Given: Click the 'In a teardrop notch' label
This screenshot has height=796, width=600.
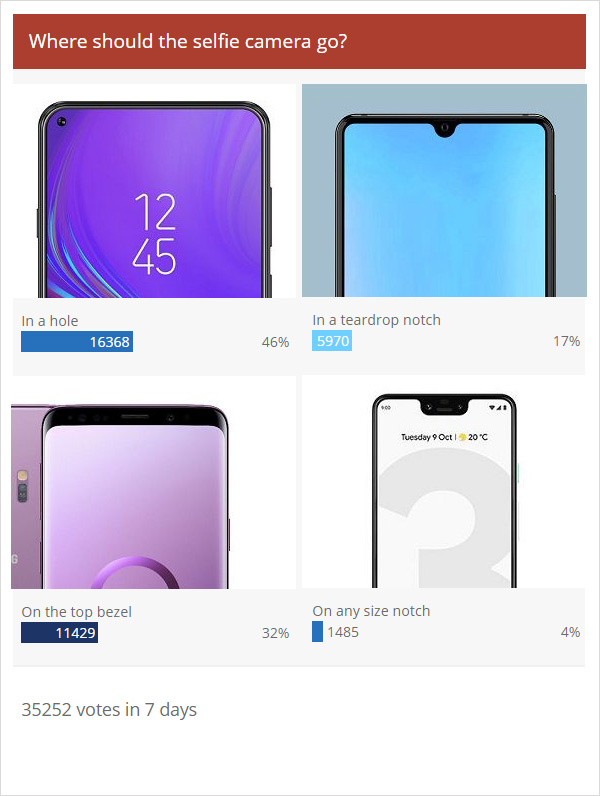Looking at the screenshot, I should tap(376, 320).
